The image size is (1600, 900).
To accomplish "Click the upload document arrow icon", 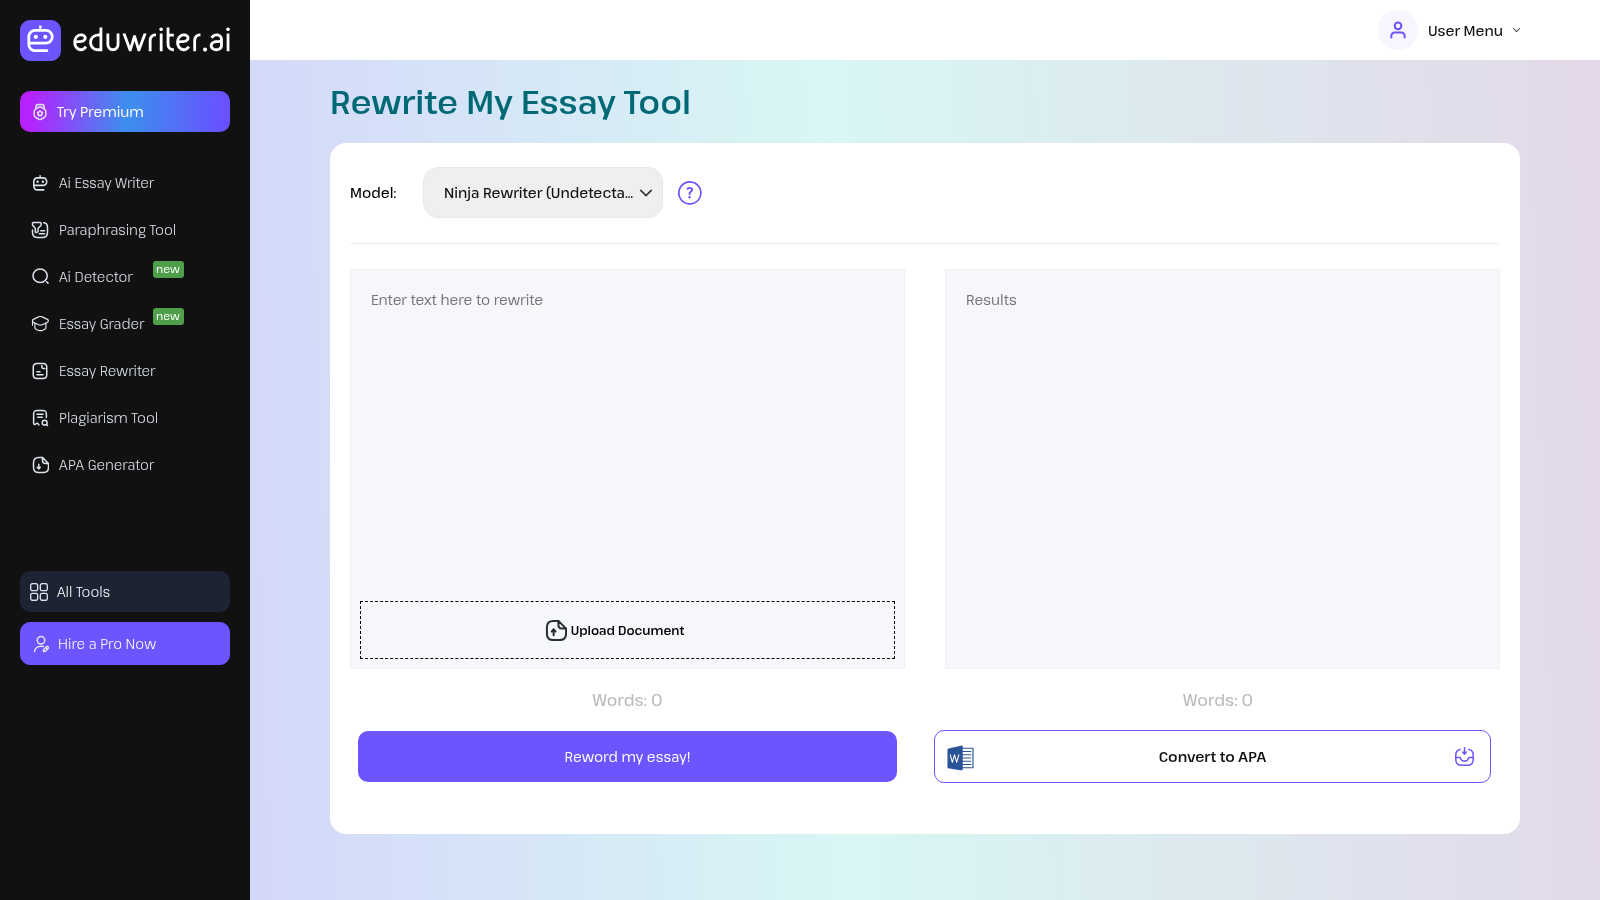I will point(556,630).
